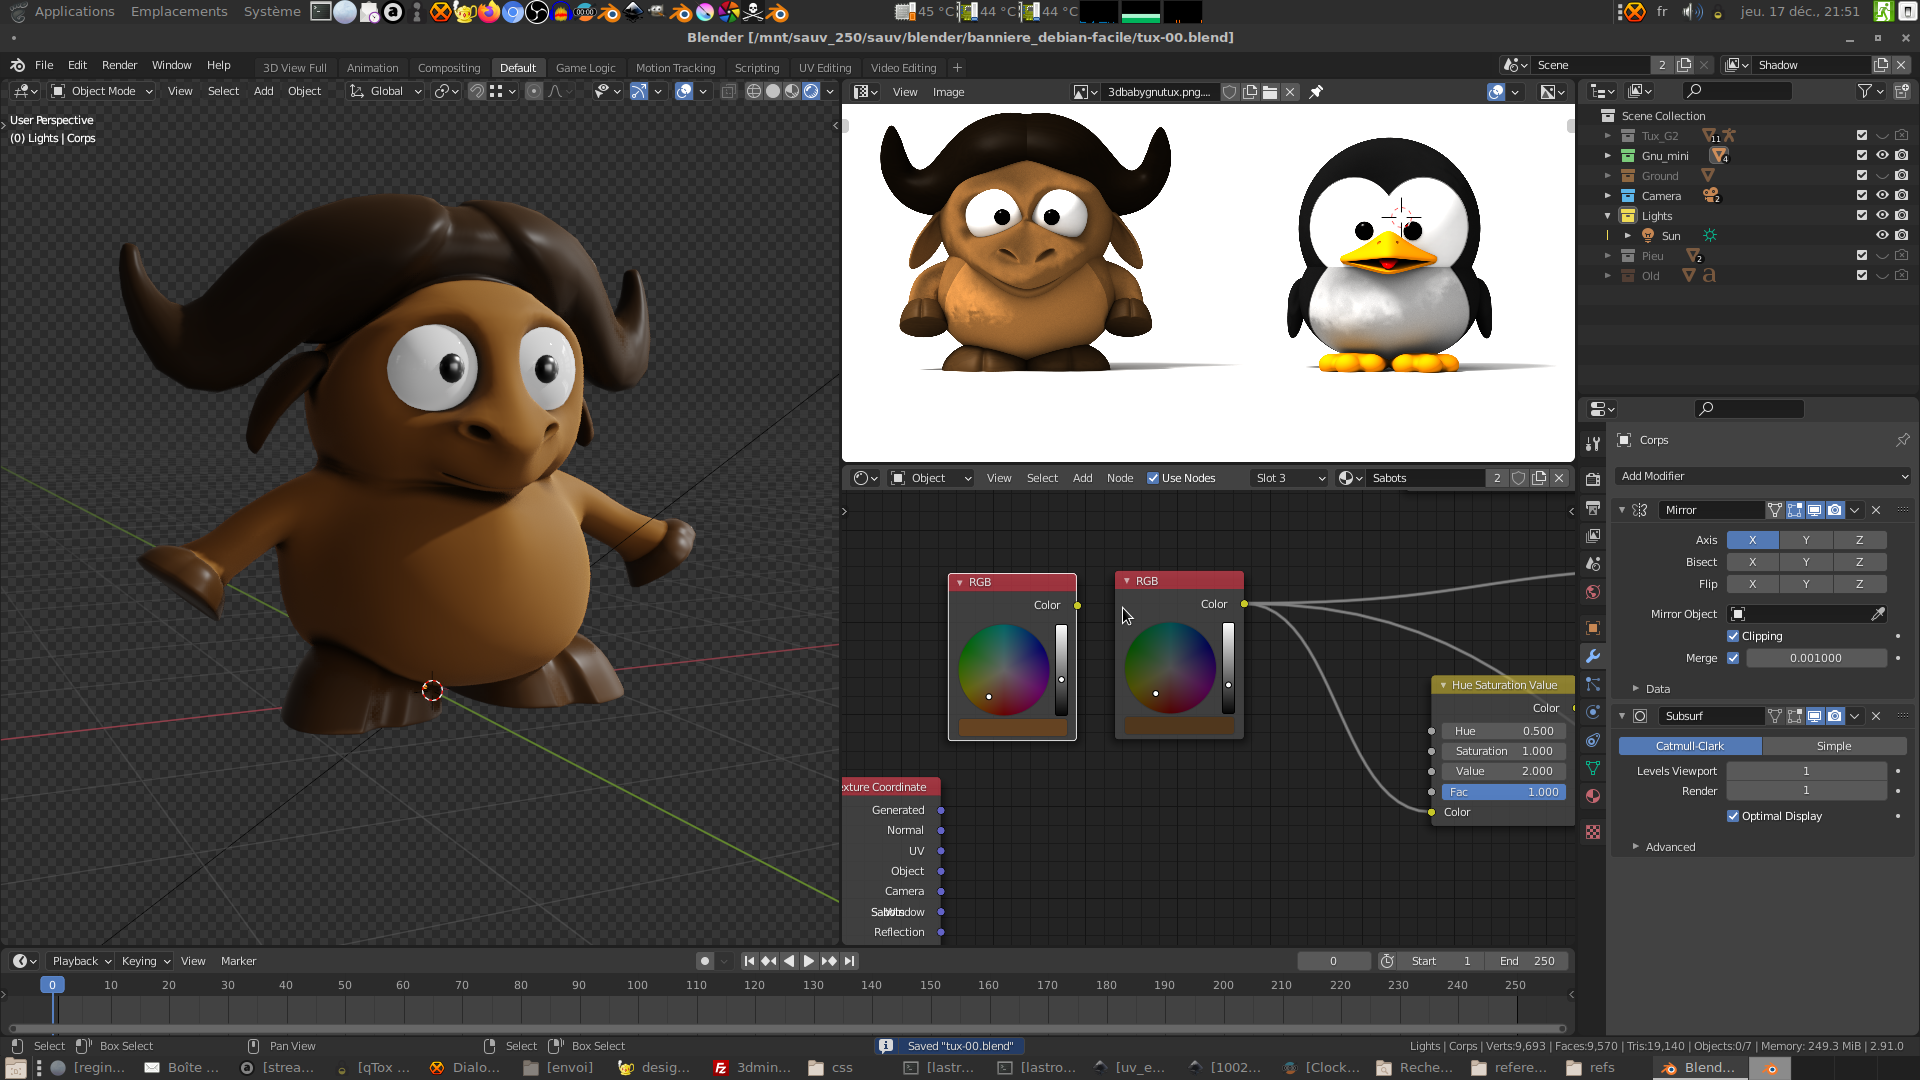1920x1080 pixels.
Task: Jump to the timeline start frame
Action: click(x=749, y=961)
